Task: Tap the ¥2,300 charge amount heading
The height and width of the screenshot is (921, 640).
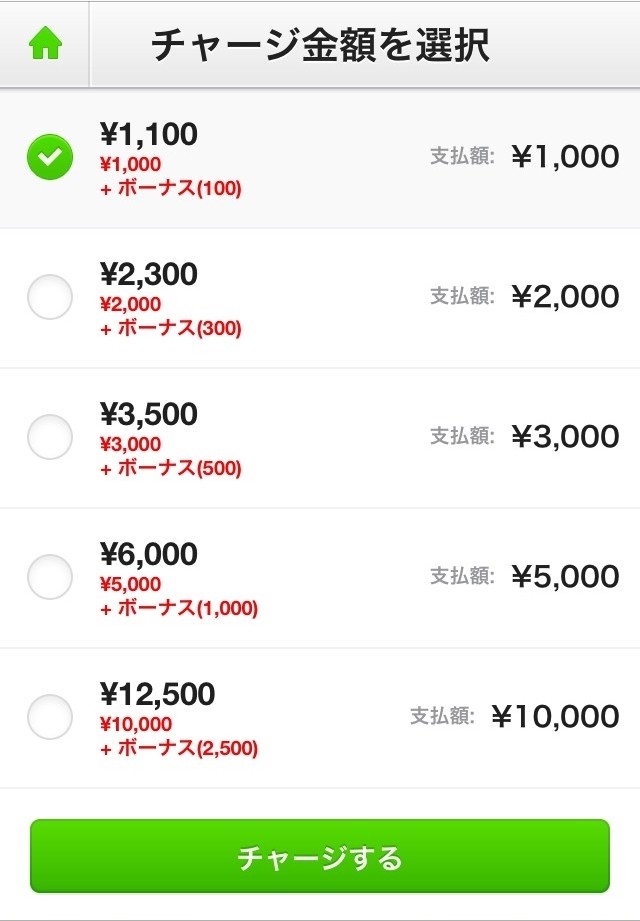Action: [x=149, y=274]
